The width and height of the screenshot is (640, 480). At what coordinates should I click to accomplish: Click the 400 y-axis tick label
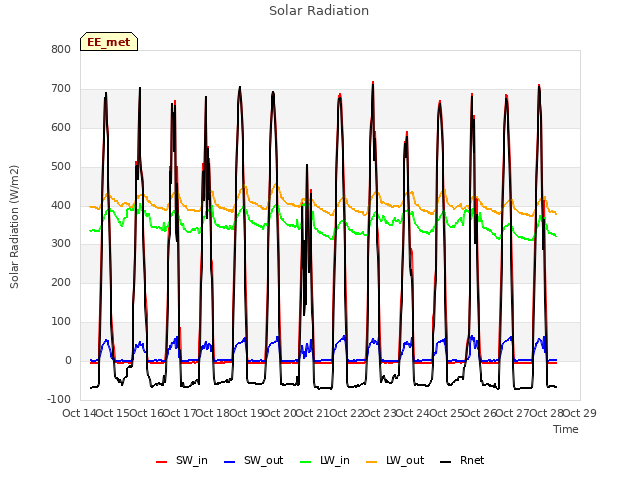61,205
